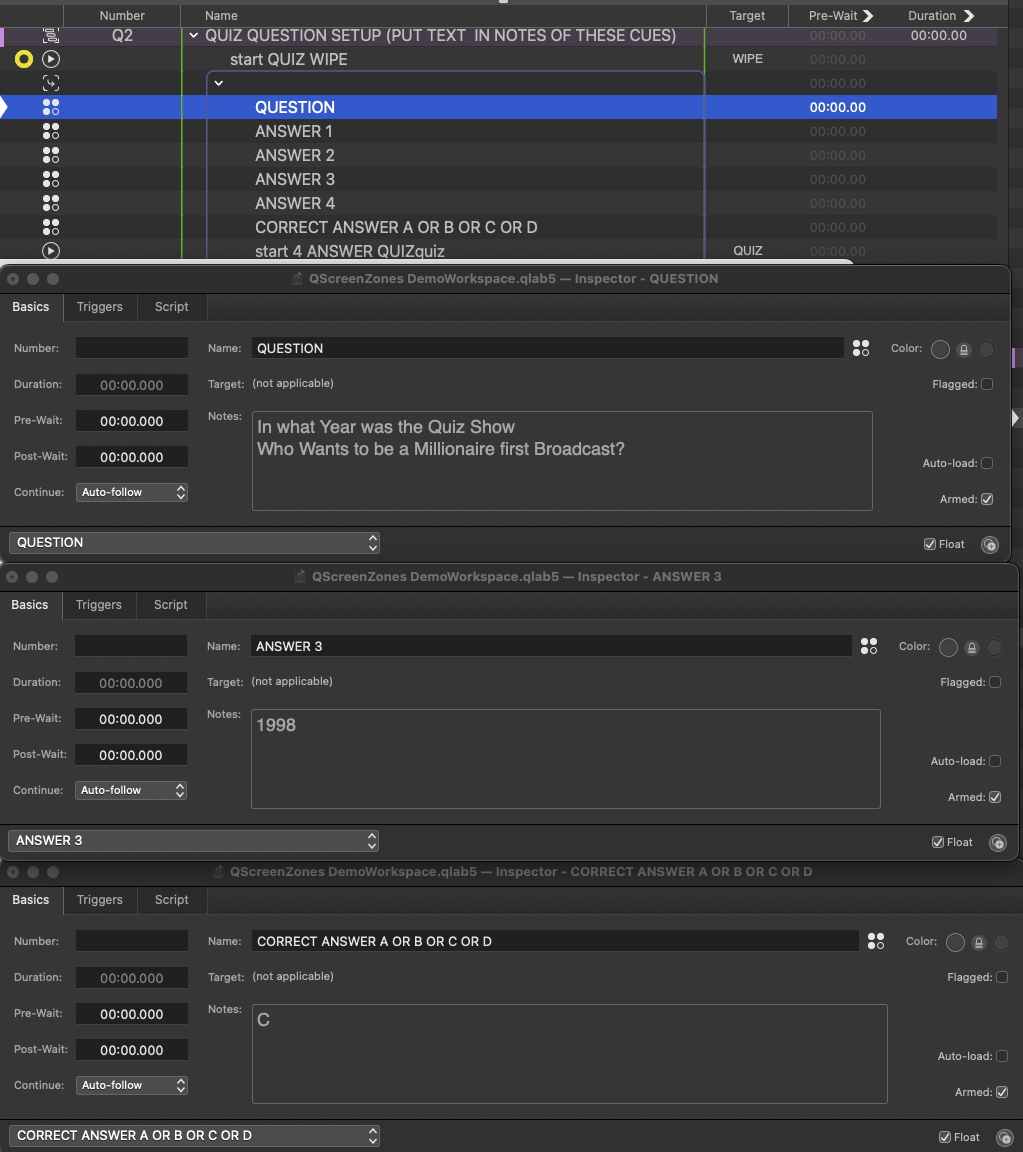Viewport: 1023px width, 1152px height.
Task: Click the Notes text area containing 1998
Action: (565, 758)
